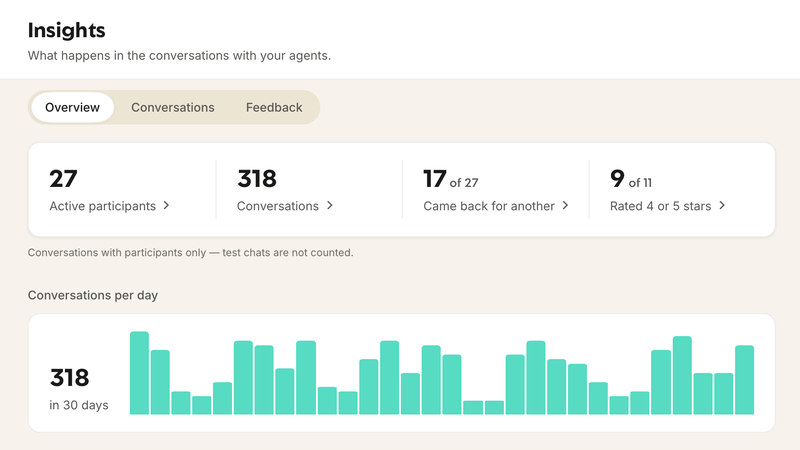Open the Conversations stat link
This screenshot has height=450, width=800.
[285, 206]
